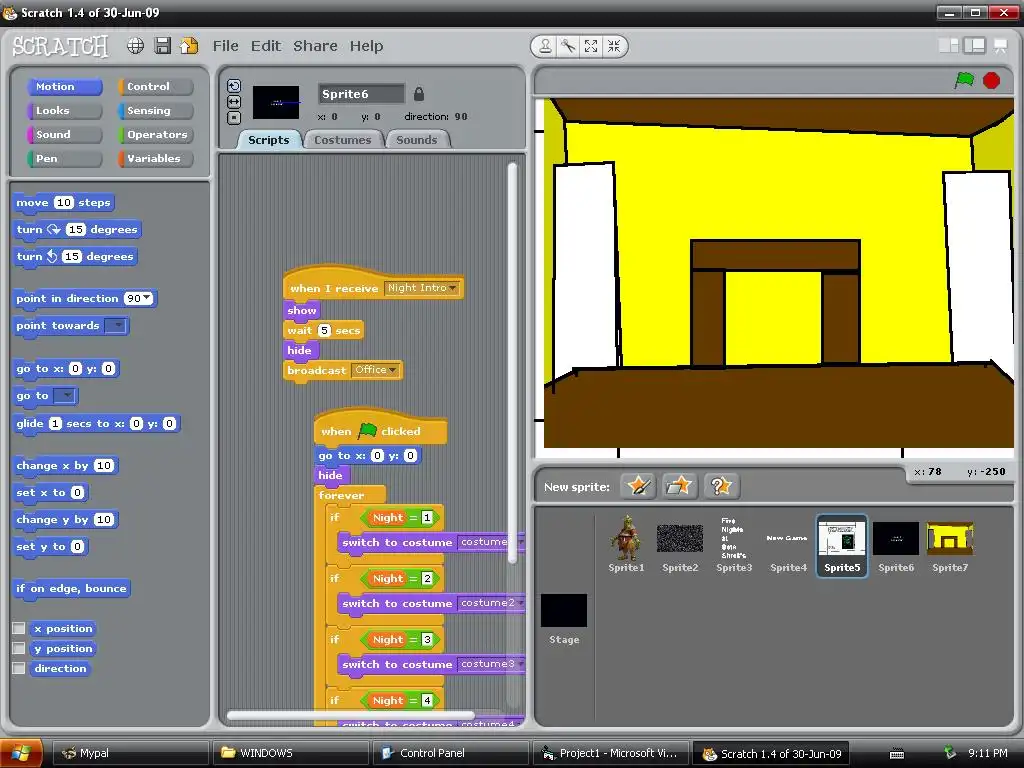Paint a new sprite
The height and width of the screenshot is (768, 1024).
638,486
